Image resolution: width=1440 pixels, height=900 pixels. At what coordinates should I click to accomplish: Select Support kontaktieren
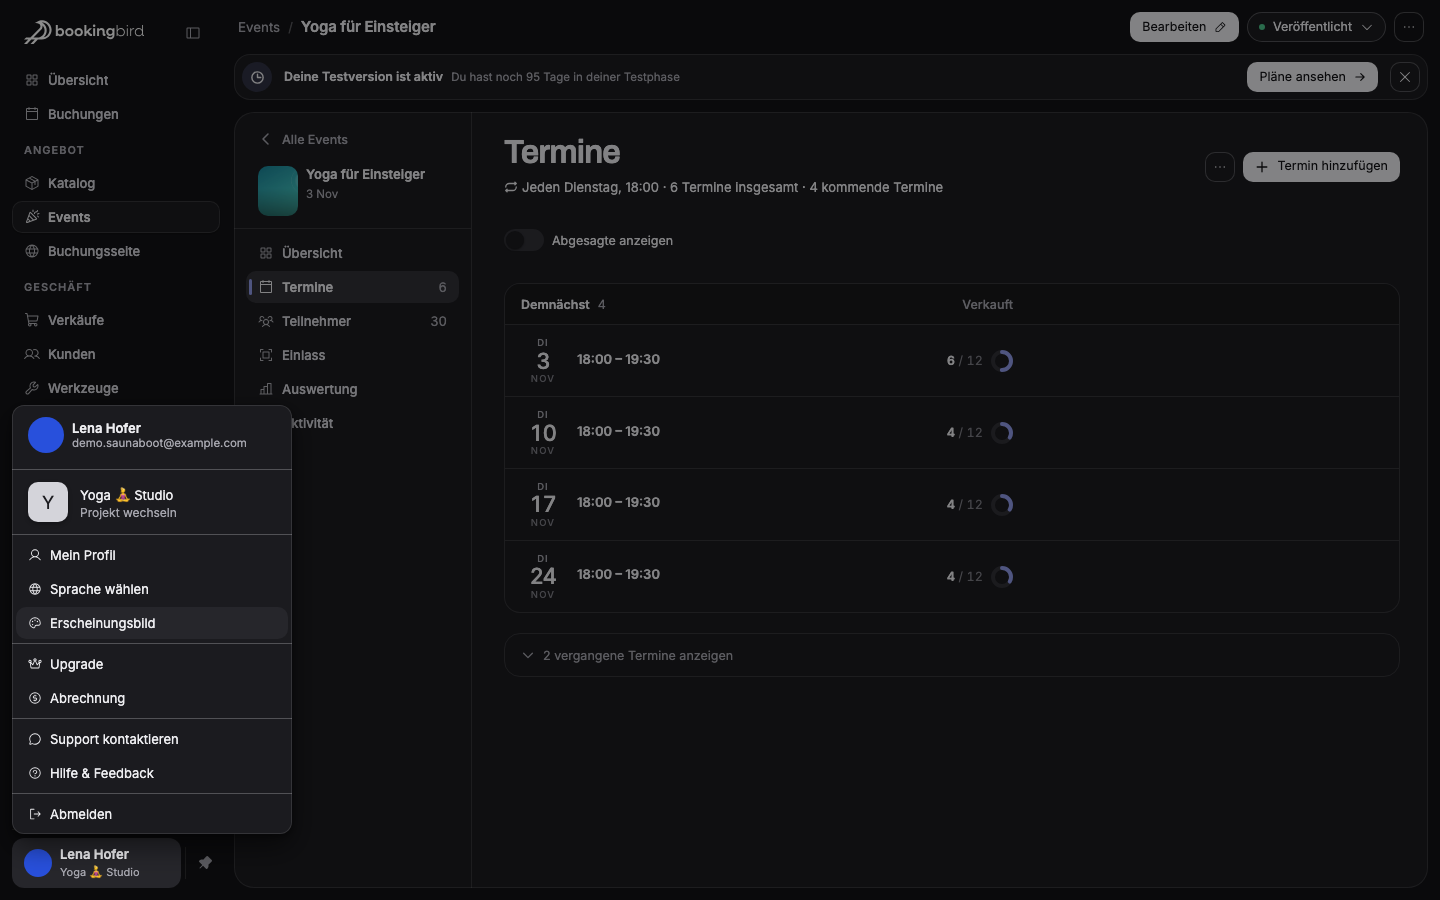coord(152,739)
